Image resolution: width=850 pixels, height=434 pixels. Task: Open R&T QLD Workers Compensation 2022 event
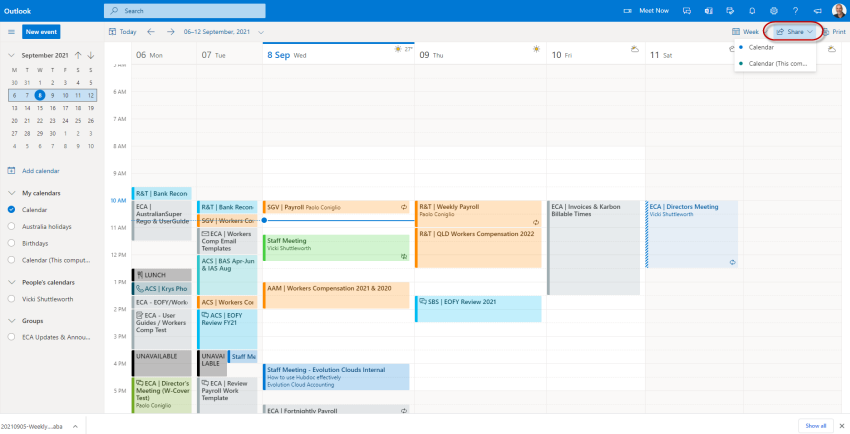point(478,248)
